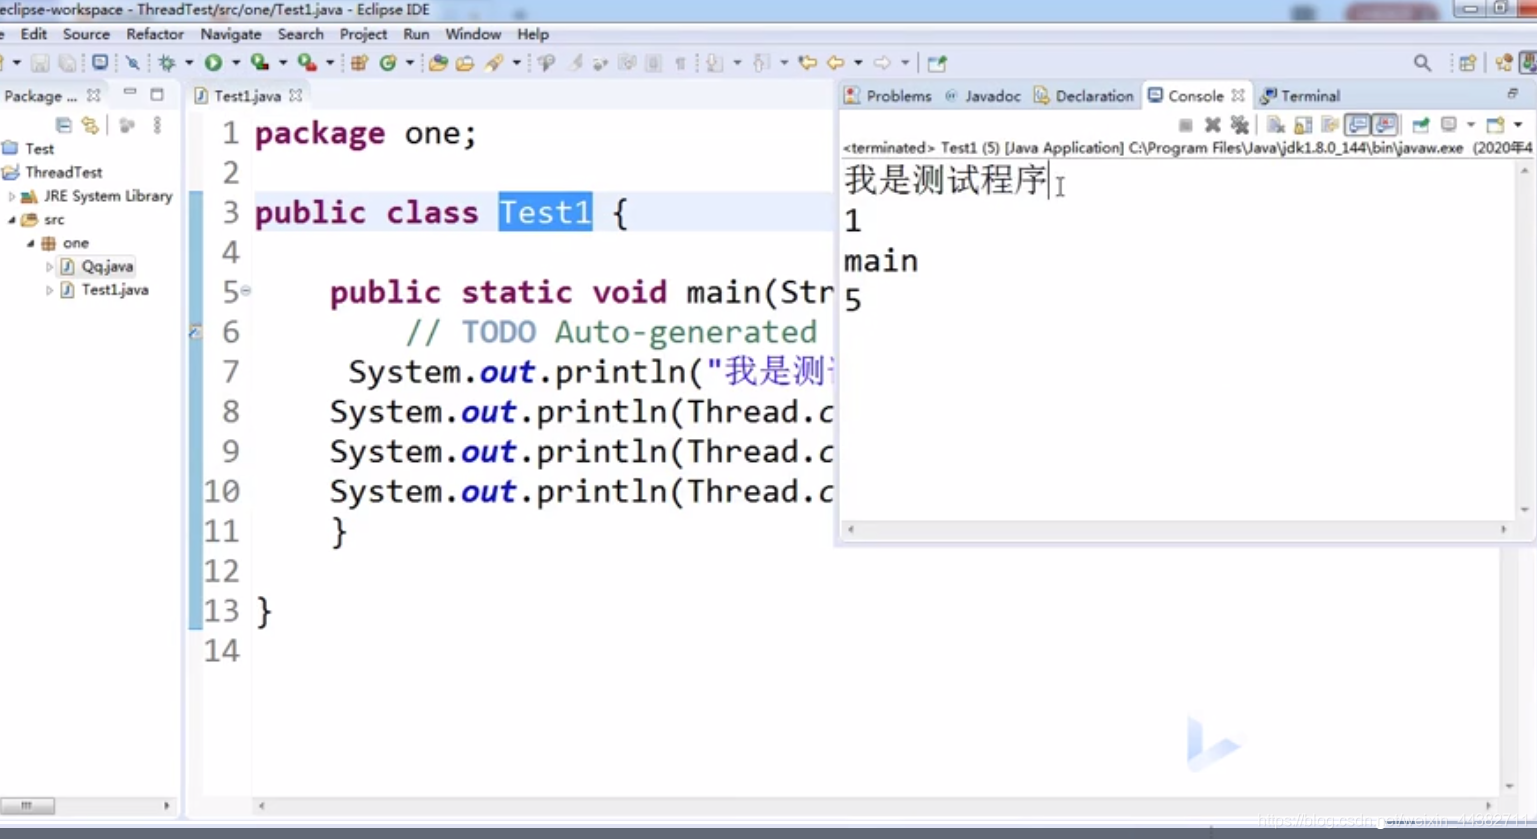Run the program with the green Run icon
1537x839 pixels.
(213, 63)
